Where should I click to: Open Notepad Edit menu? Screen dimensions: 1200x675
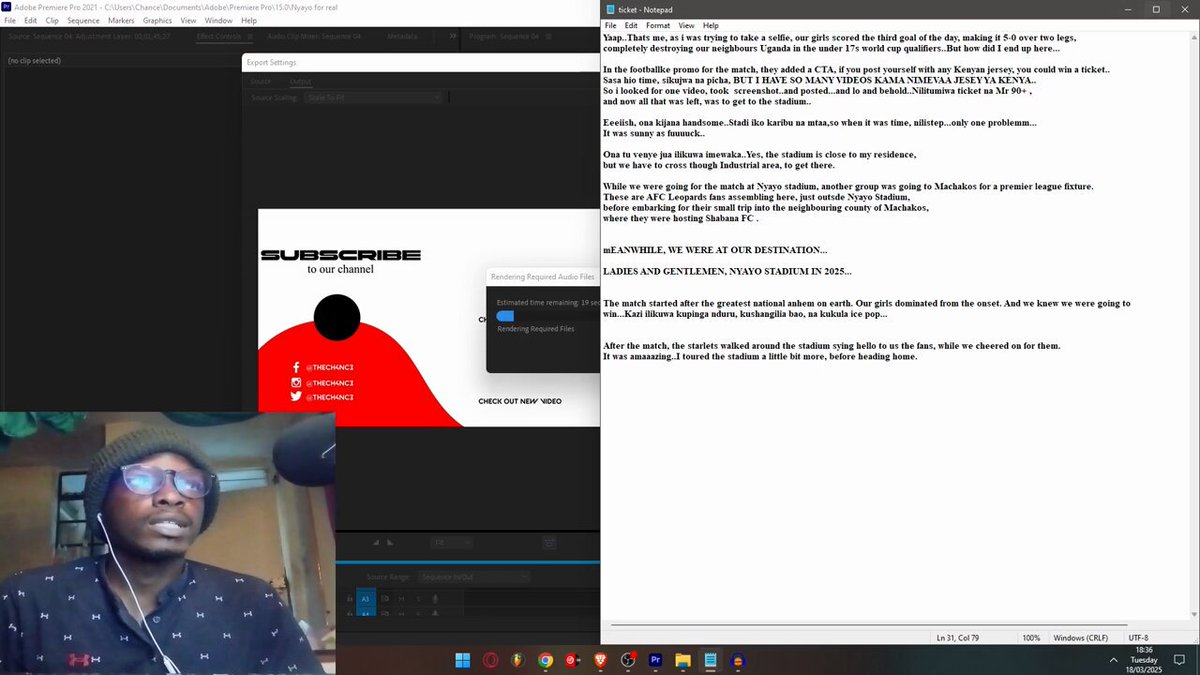pyautogui.click(x=631, y=25)
